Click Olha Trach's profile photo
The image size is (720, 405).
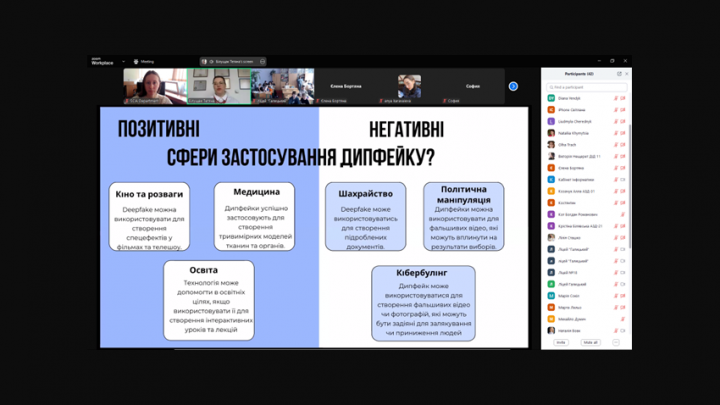point(551,145)
